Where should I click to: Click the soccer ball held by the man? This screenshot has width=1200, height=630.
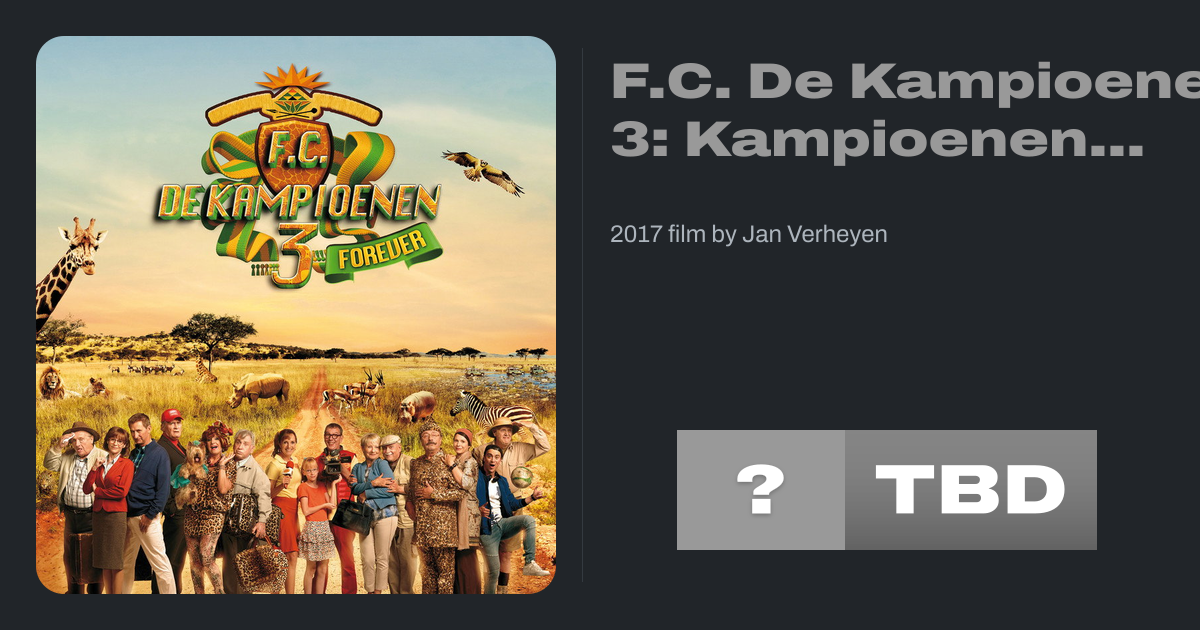[x=522, y=476]
